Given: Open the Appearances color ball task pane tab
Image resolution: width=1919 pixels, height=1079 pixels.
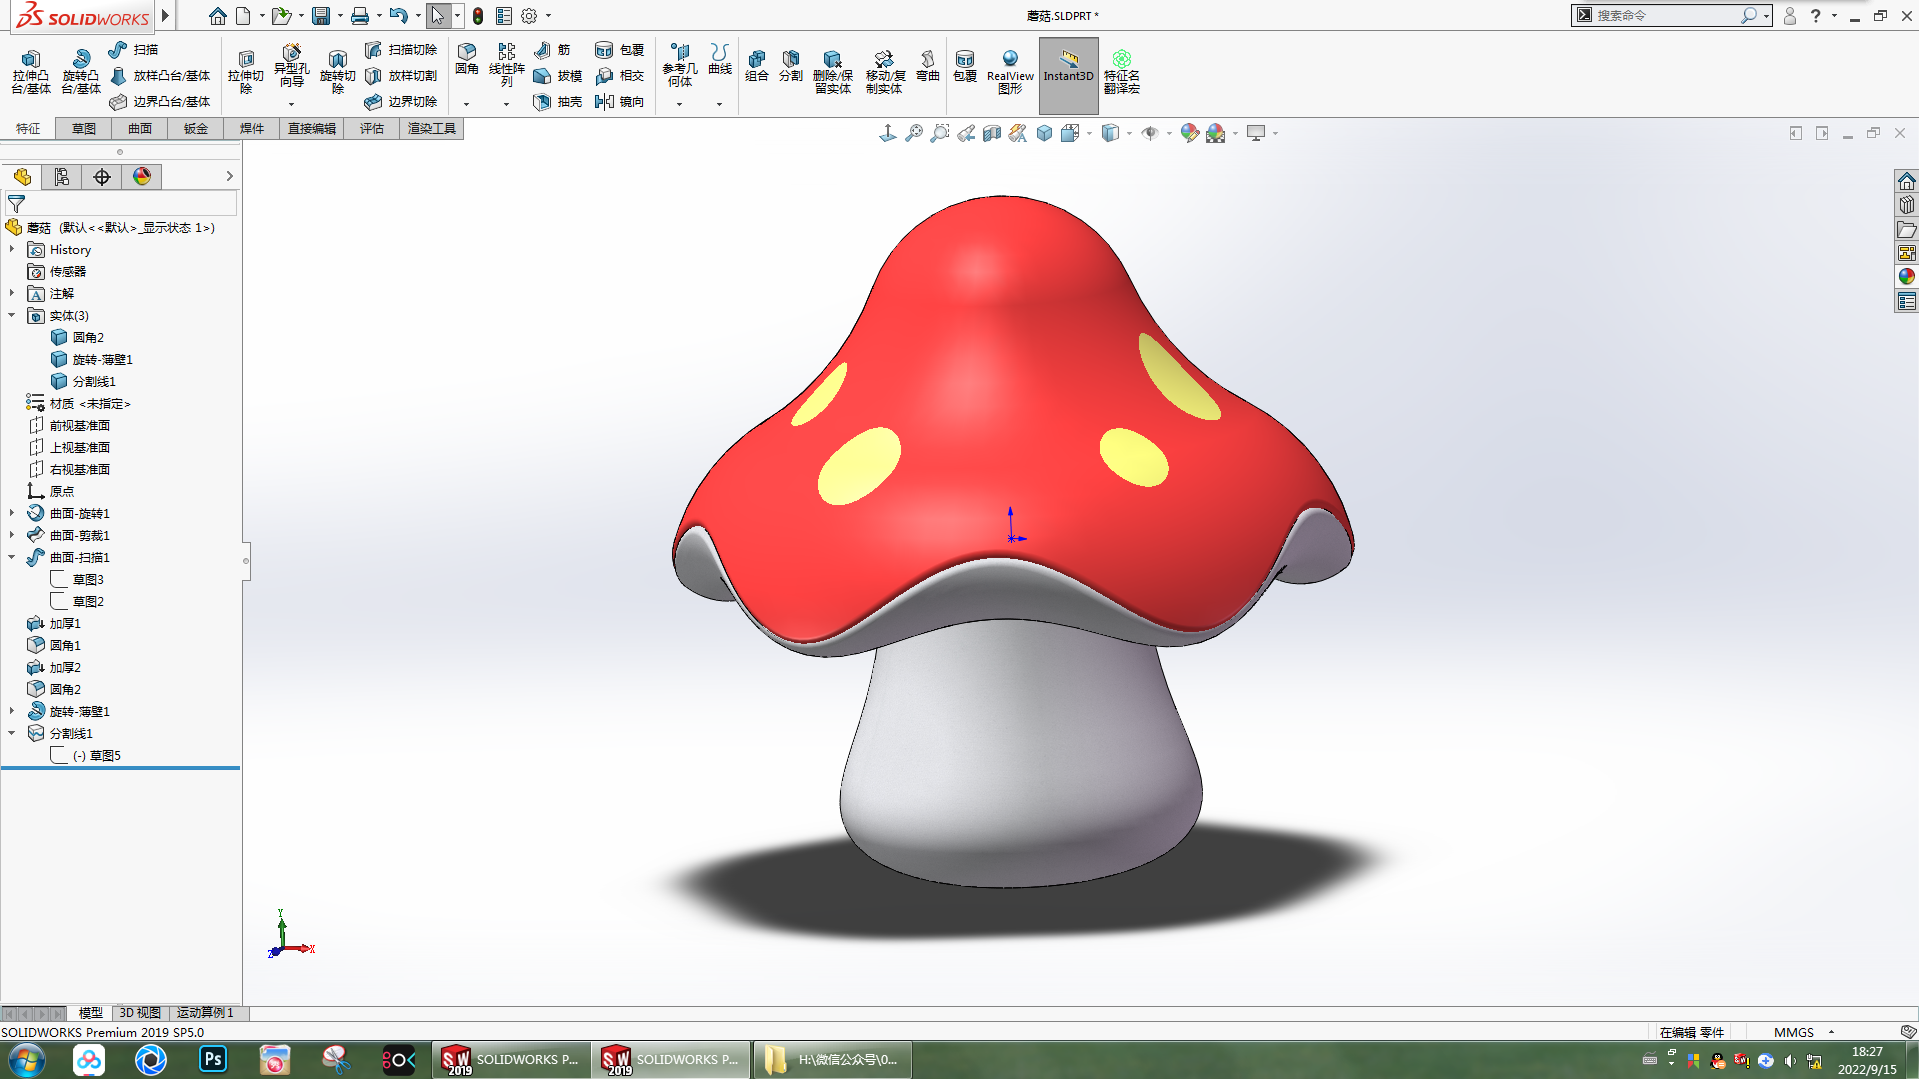Looking at the screenshot, I should [1907, 277].
